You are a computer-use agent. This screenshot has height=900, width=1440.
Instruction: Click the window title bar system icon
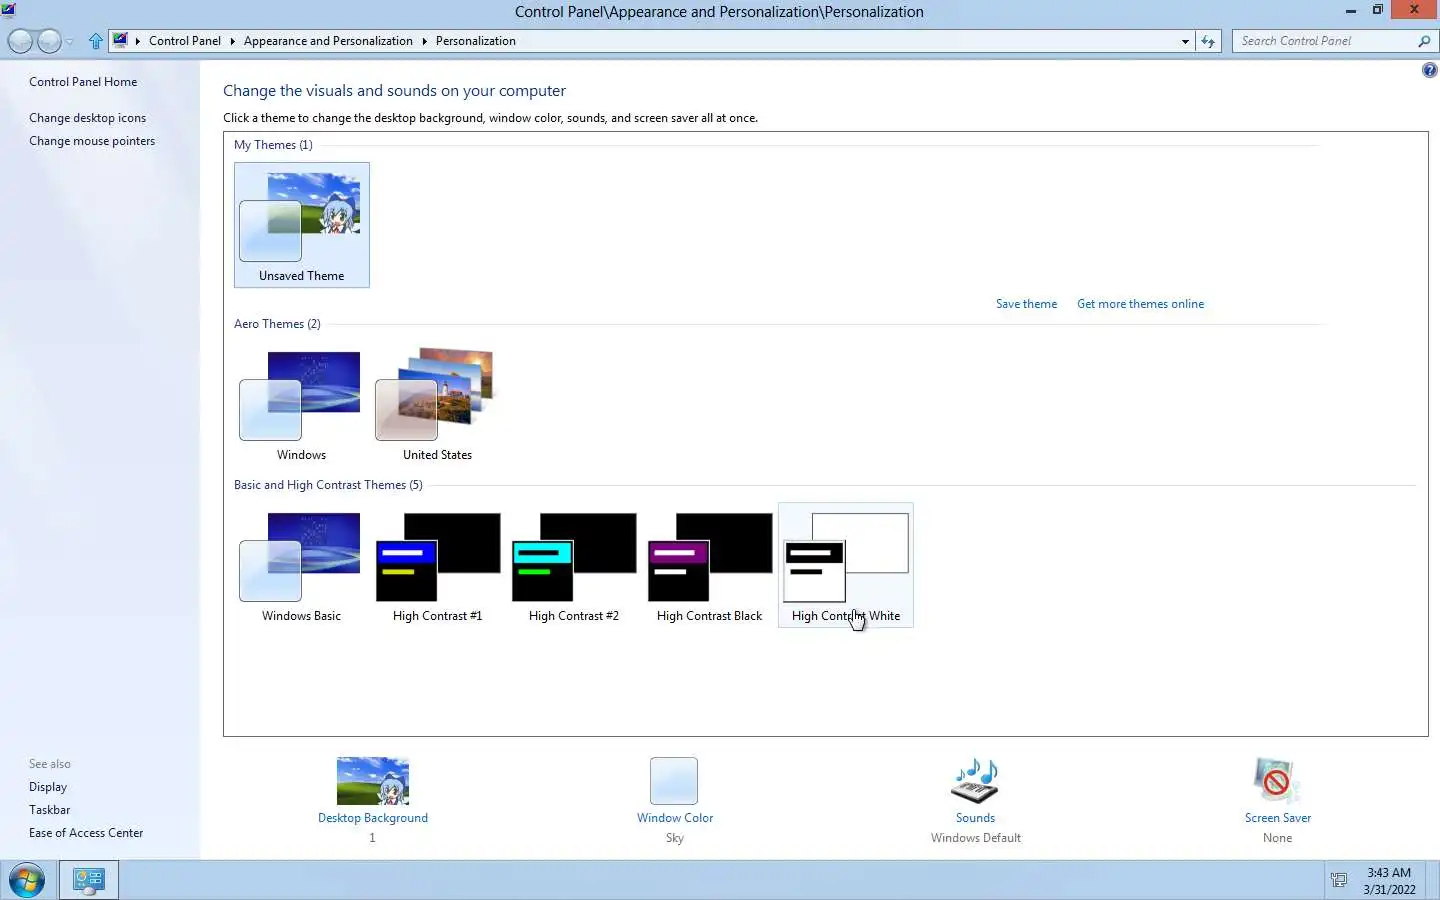click(x=9, y=10)
